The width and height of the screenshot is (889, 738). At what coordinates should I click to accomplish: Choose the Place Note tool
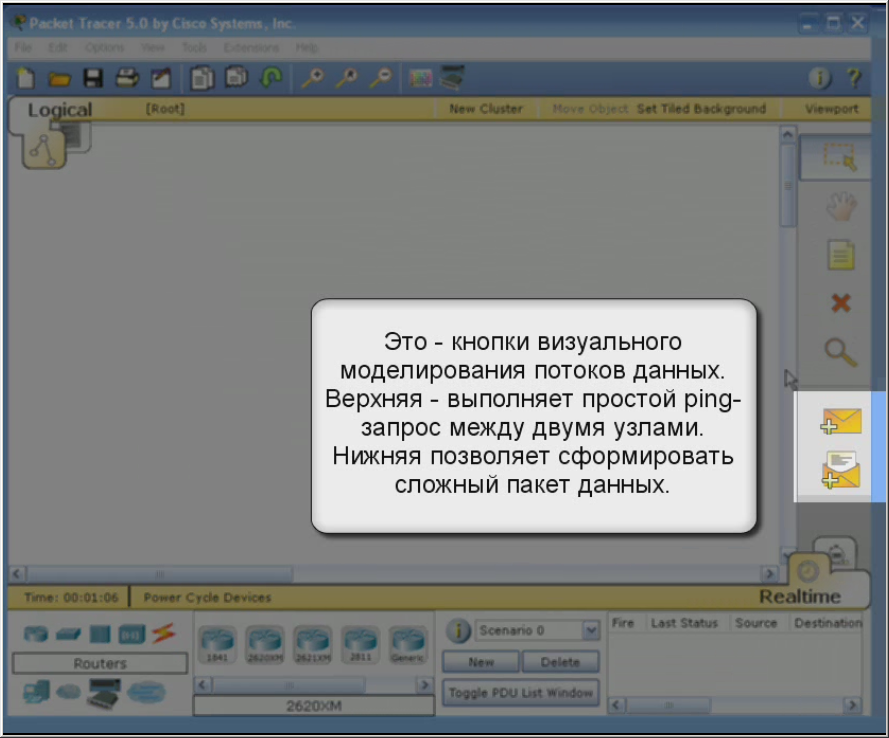(841, 255)
